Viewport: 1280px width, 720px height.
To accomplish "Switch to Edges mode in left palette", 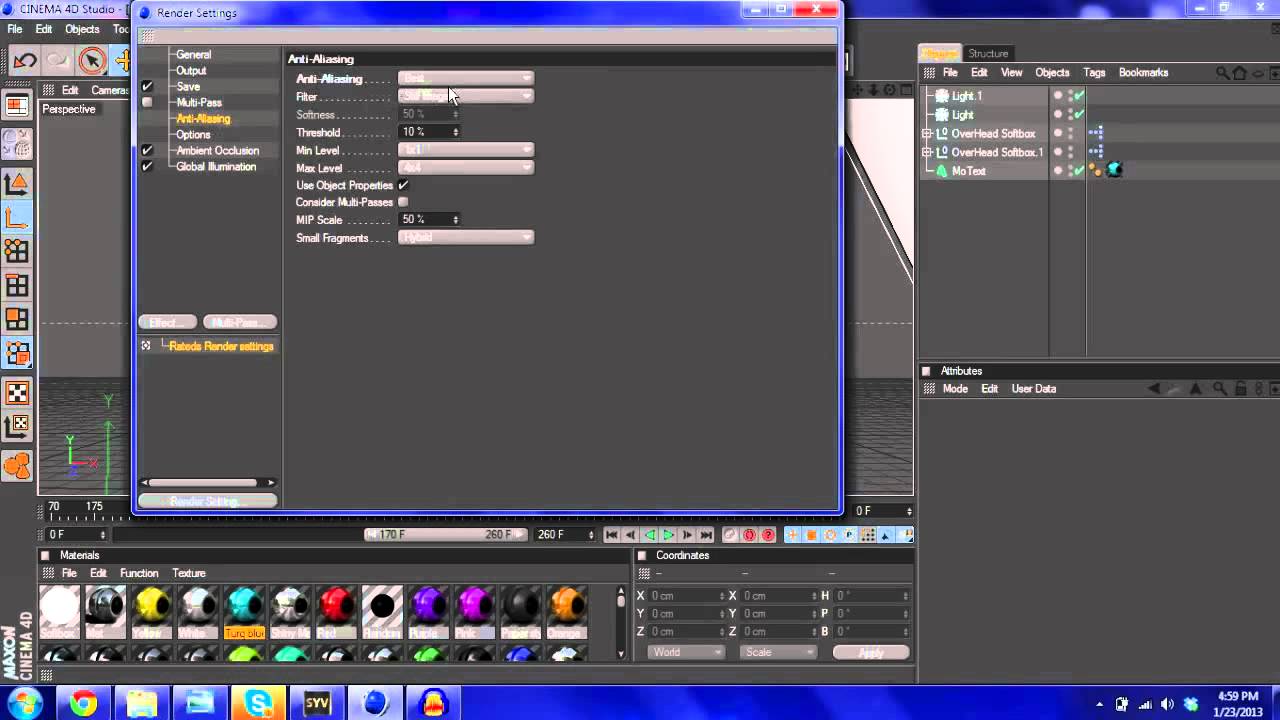I will (x=17, y=286).
